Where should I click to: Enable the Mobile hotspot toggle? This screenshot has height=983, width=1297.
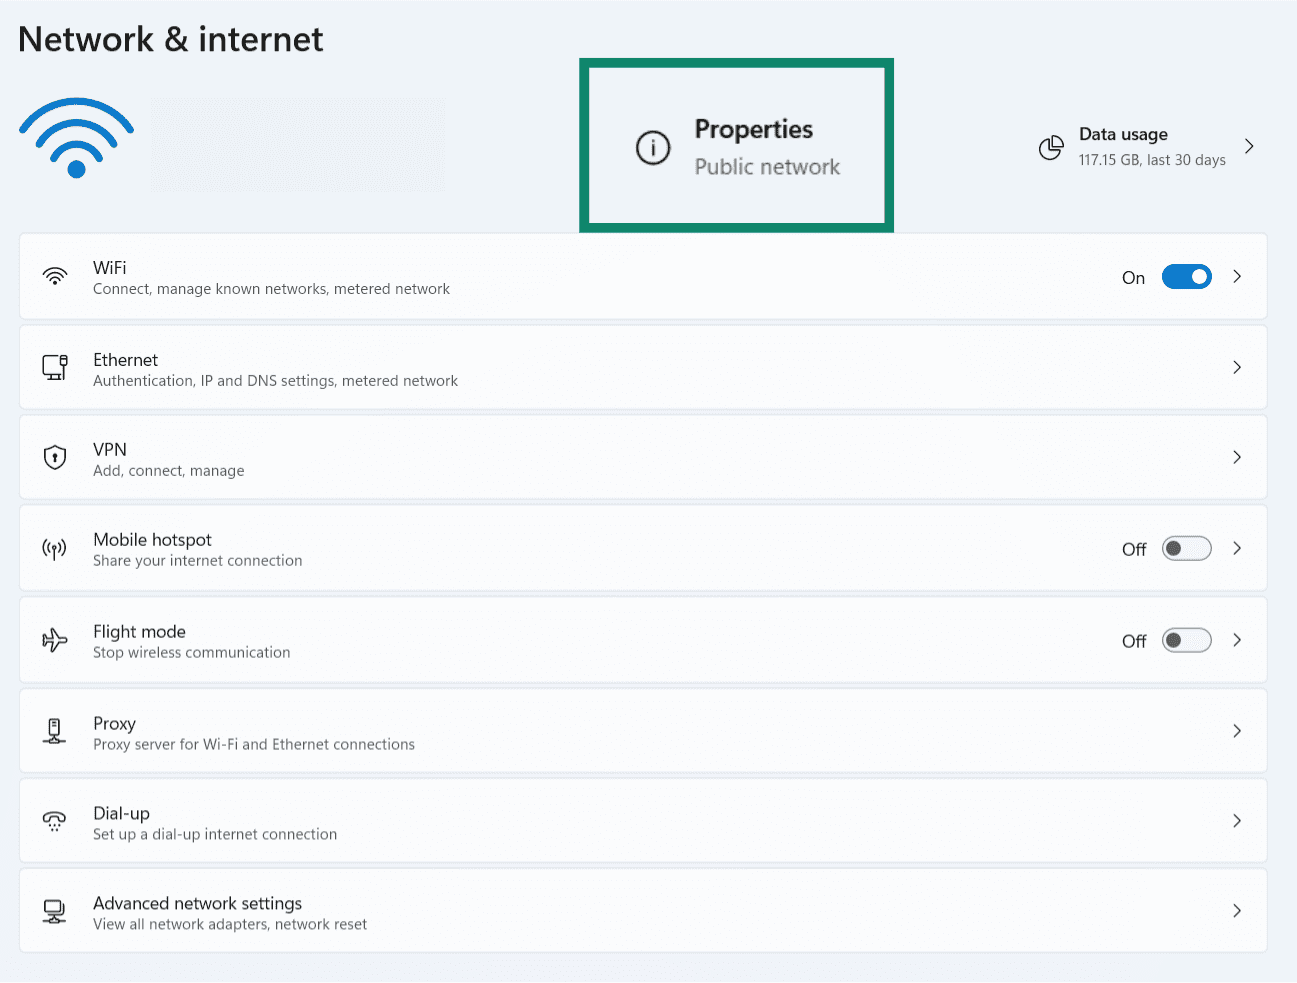coord(1186,548)
